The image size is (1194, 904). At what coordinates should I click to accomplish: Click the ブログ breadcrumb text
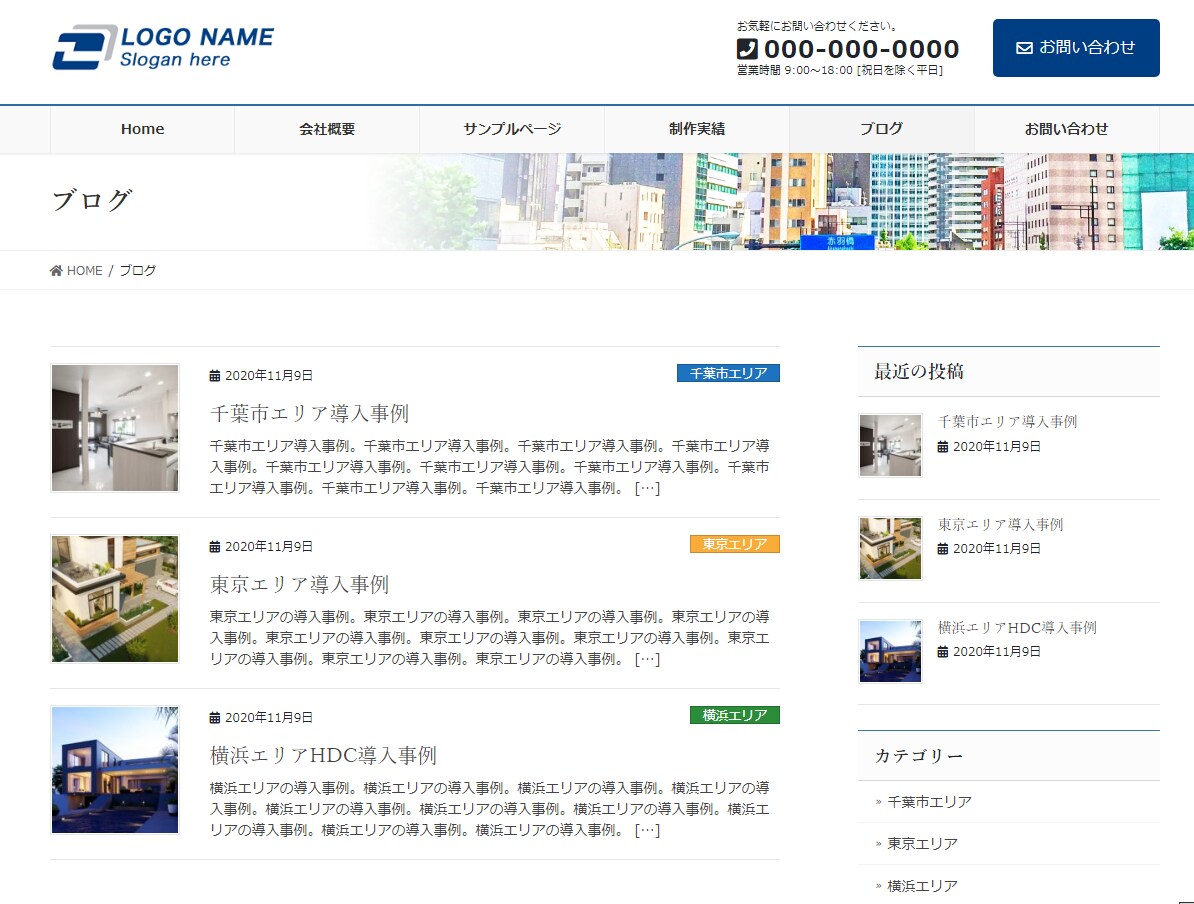(138, 270)
